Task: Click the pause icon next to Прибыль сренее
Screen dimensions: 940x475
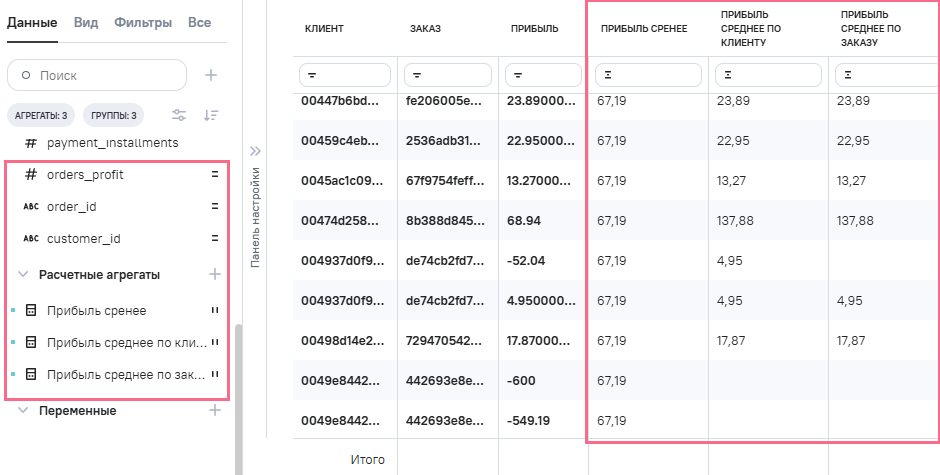Action: (x=214, y=310)
